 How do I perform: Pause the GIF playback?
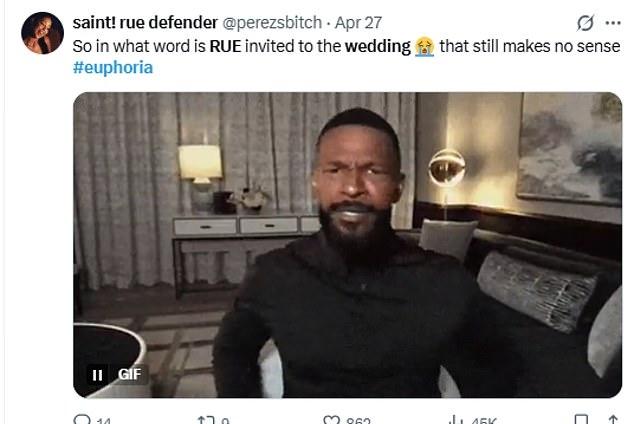pyautogui.click(x=98, y=374)
